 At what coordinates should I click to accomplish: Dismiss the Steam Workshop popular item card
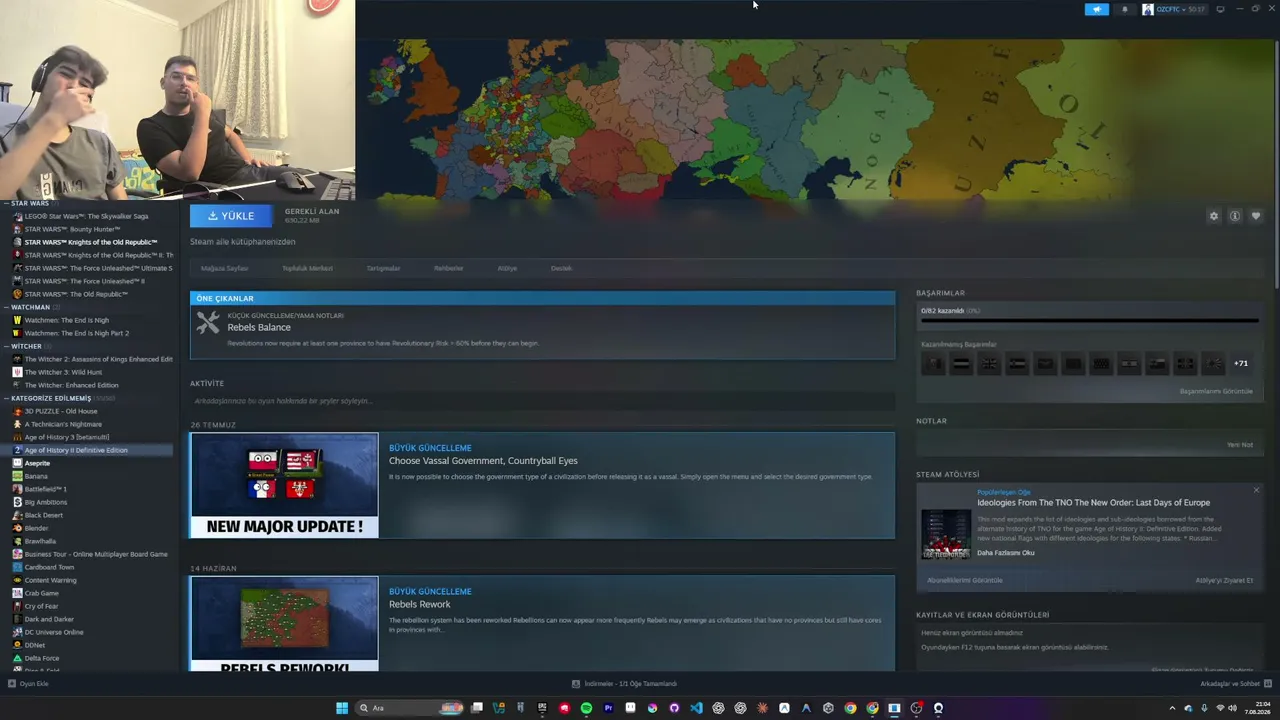1256,490
